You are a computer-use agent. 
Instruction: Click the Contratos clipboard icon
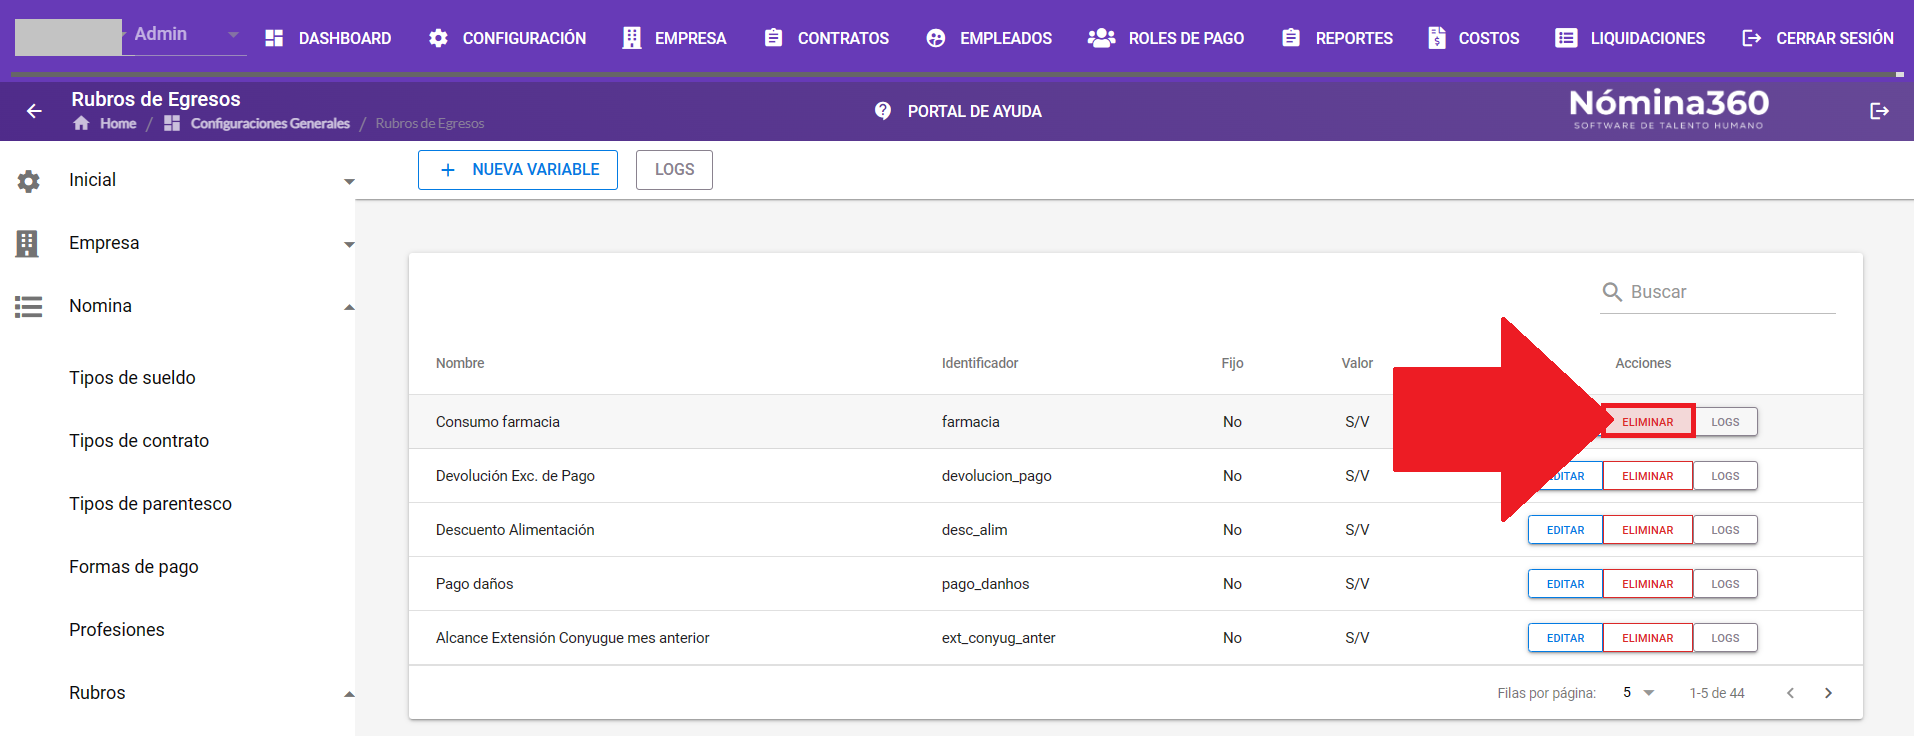[x=773, y=38]
